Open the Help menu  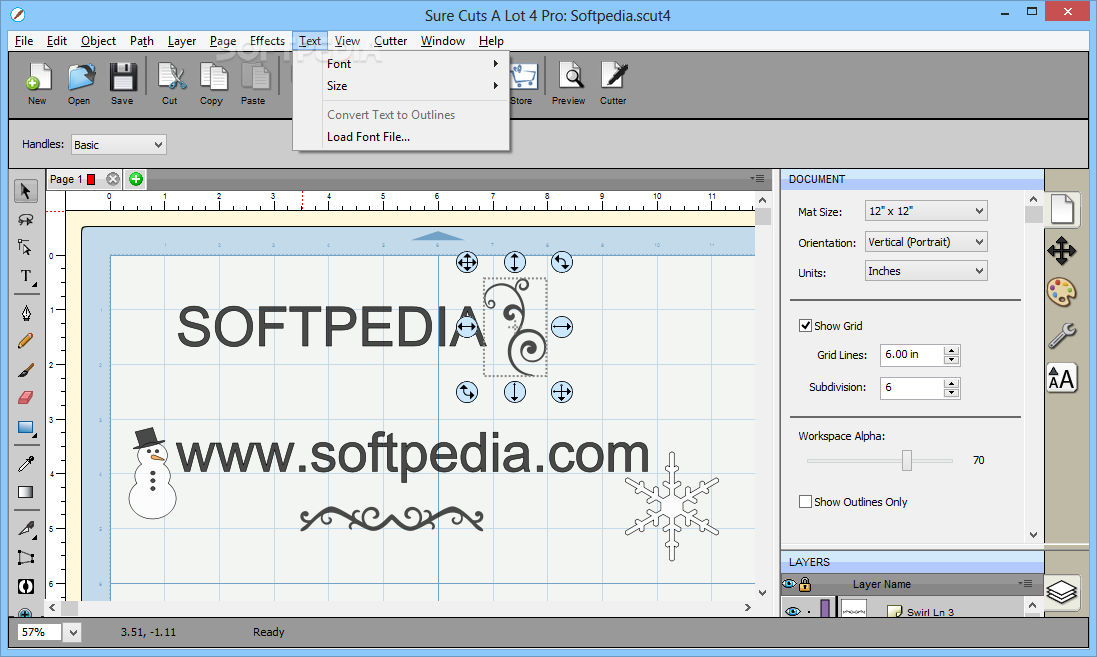(x=491, y=41)
